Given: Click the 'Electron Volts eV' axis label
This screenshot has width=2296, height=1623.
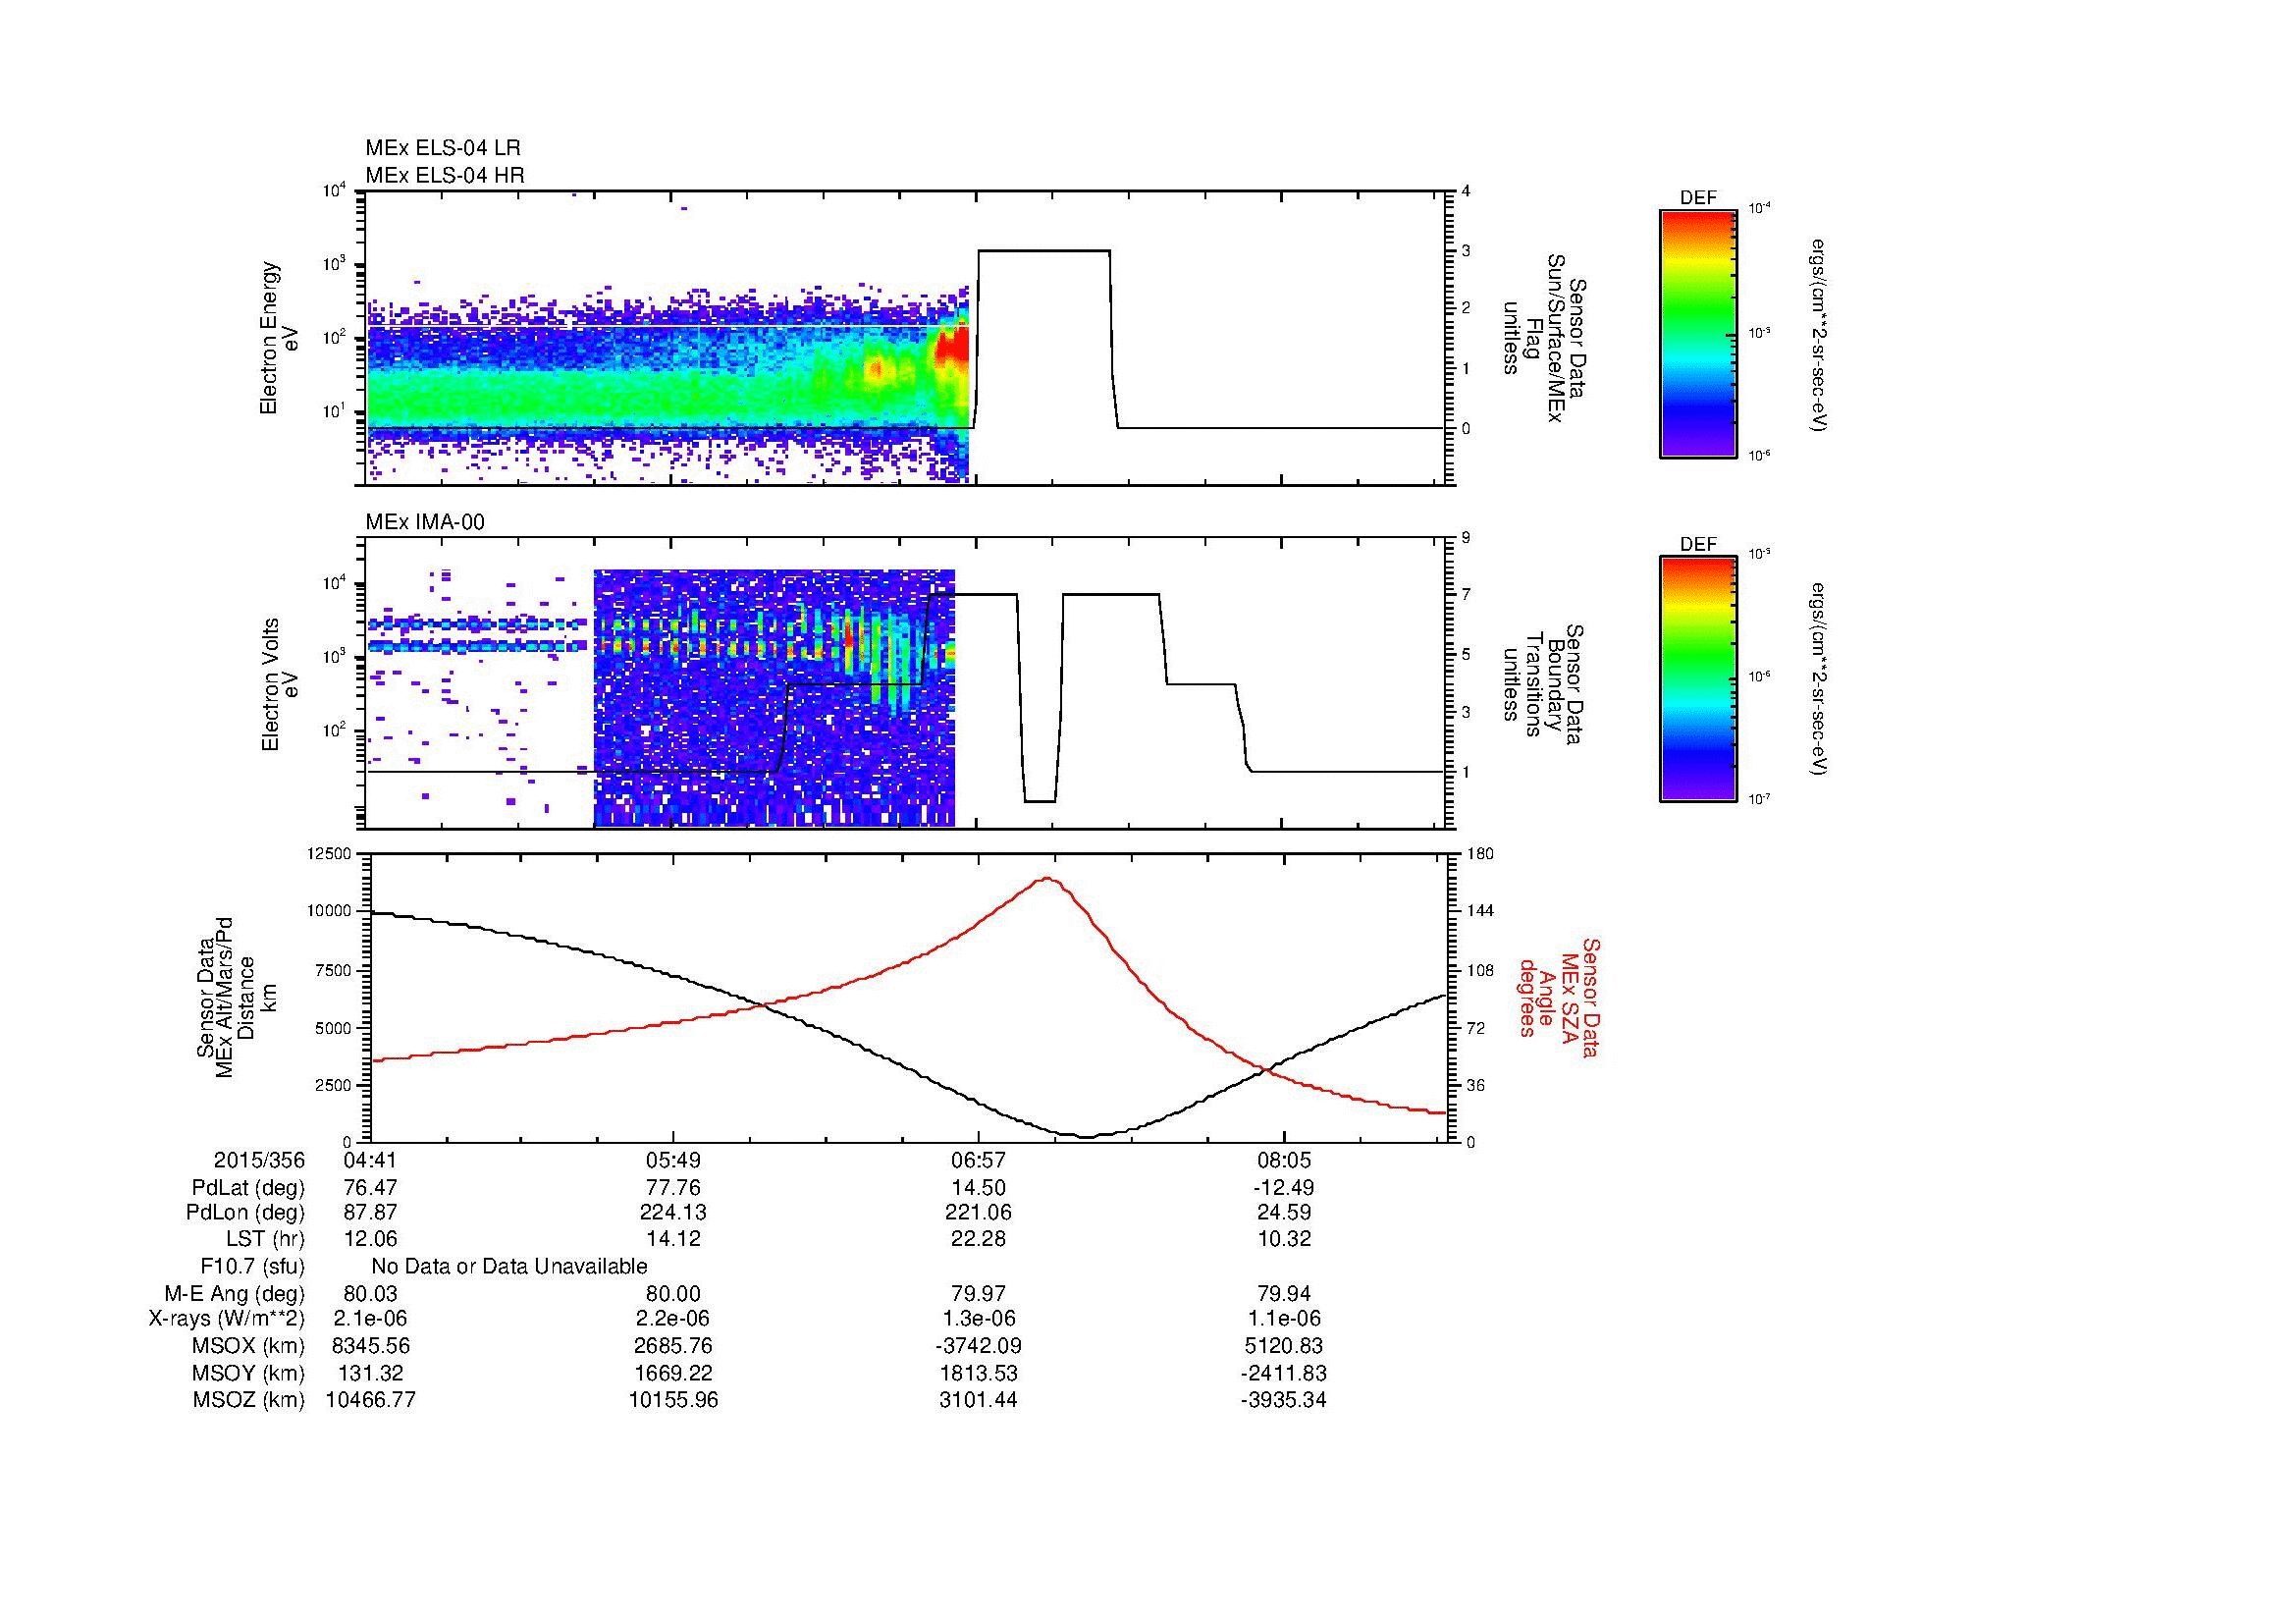Looking at the screenshot, I should [279, 685].
